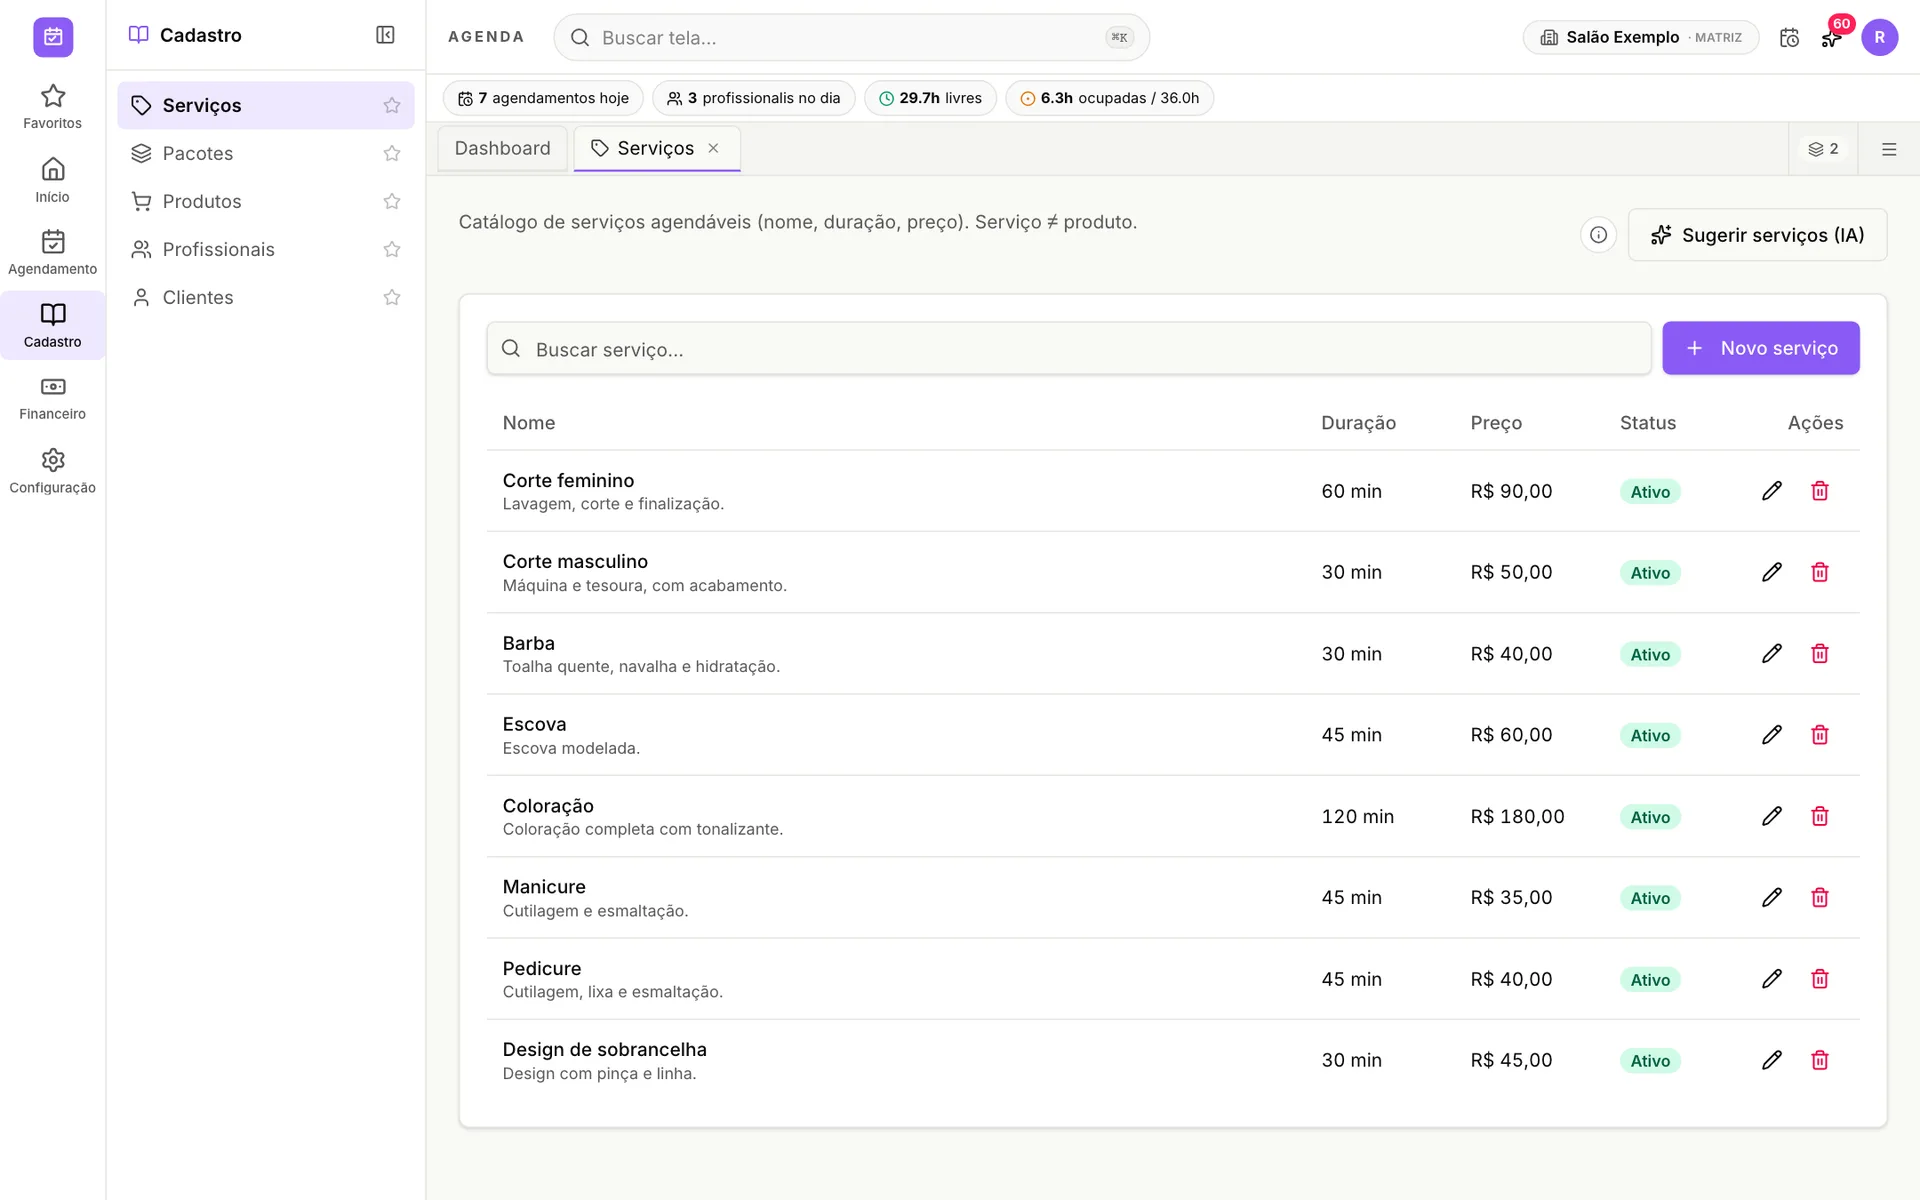Open Favoritos in the left rail
Image resolution: width=1920 pixels, height=1200 pixels.
[52, 107]
